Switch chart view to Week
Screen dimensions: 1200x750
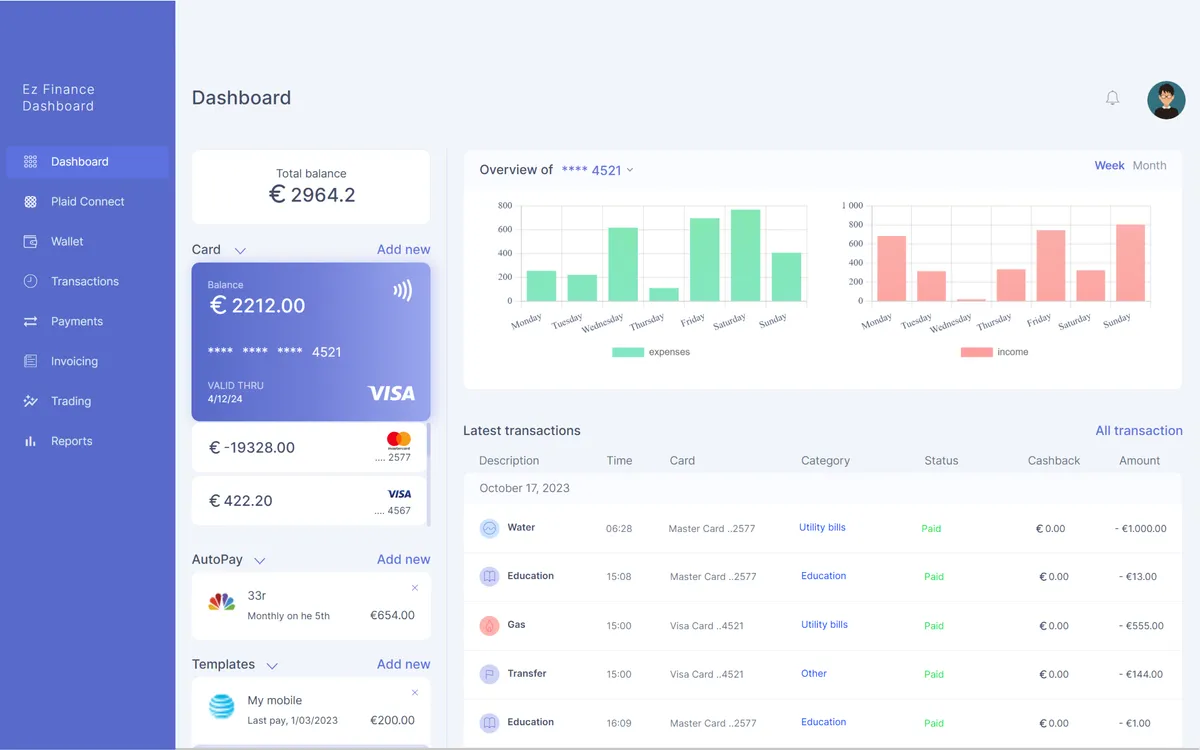click(1109, 165)
